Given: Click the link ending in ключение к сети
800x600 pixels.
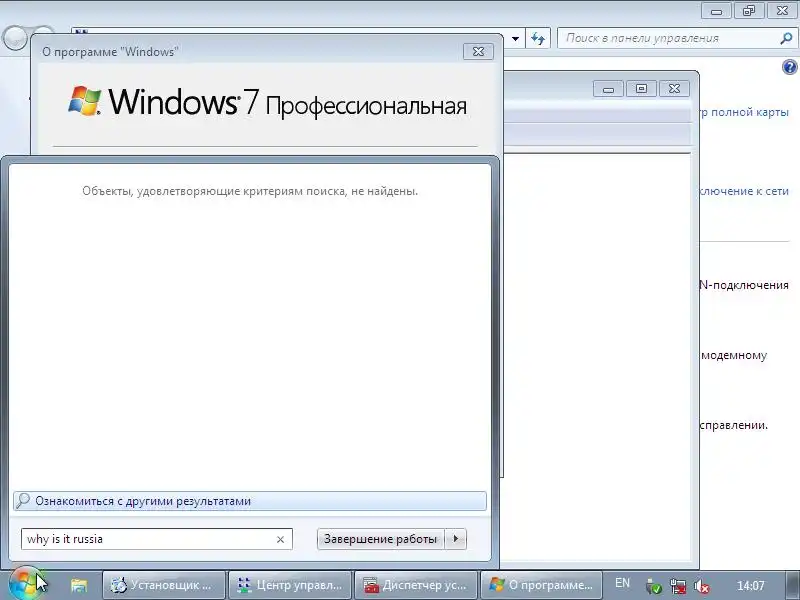Looking at the screenshot, I should (x=744, y=191).
